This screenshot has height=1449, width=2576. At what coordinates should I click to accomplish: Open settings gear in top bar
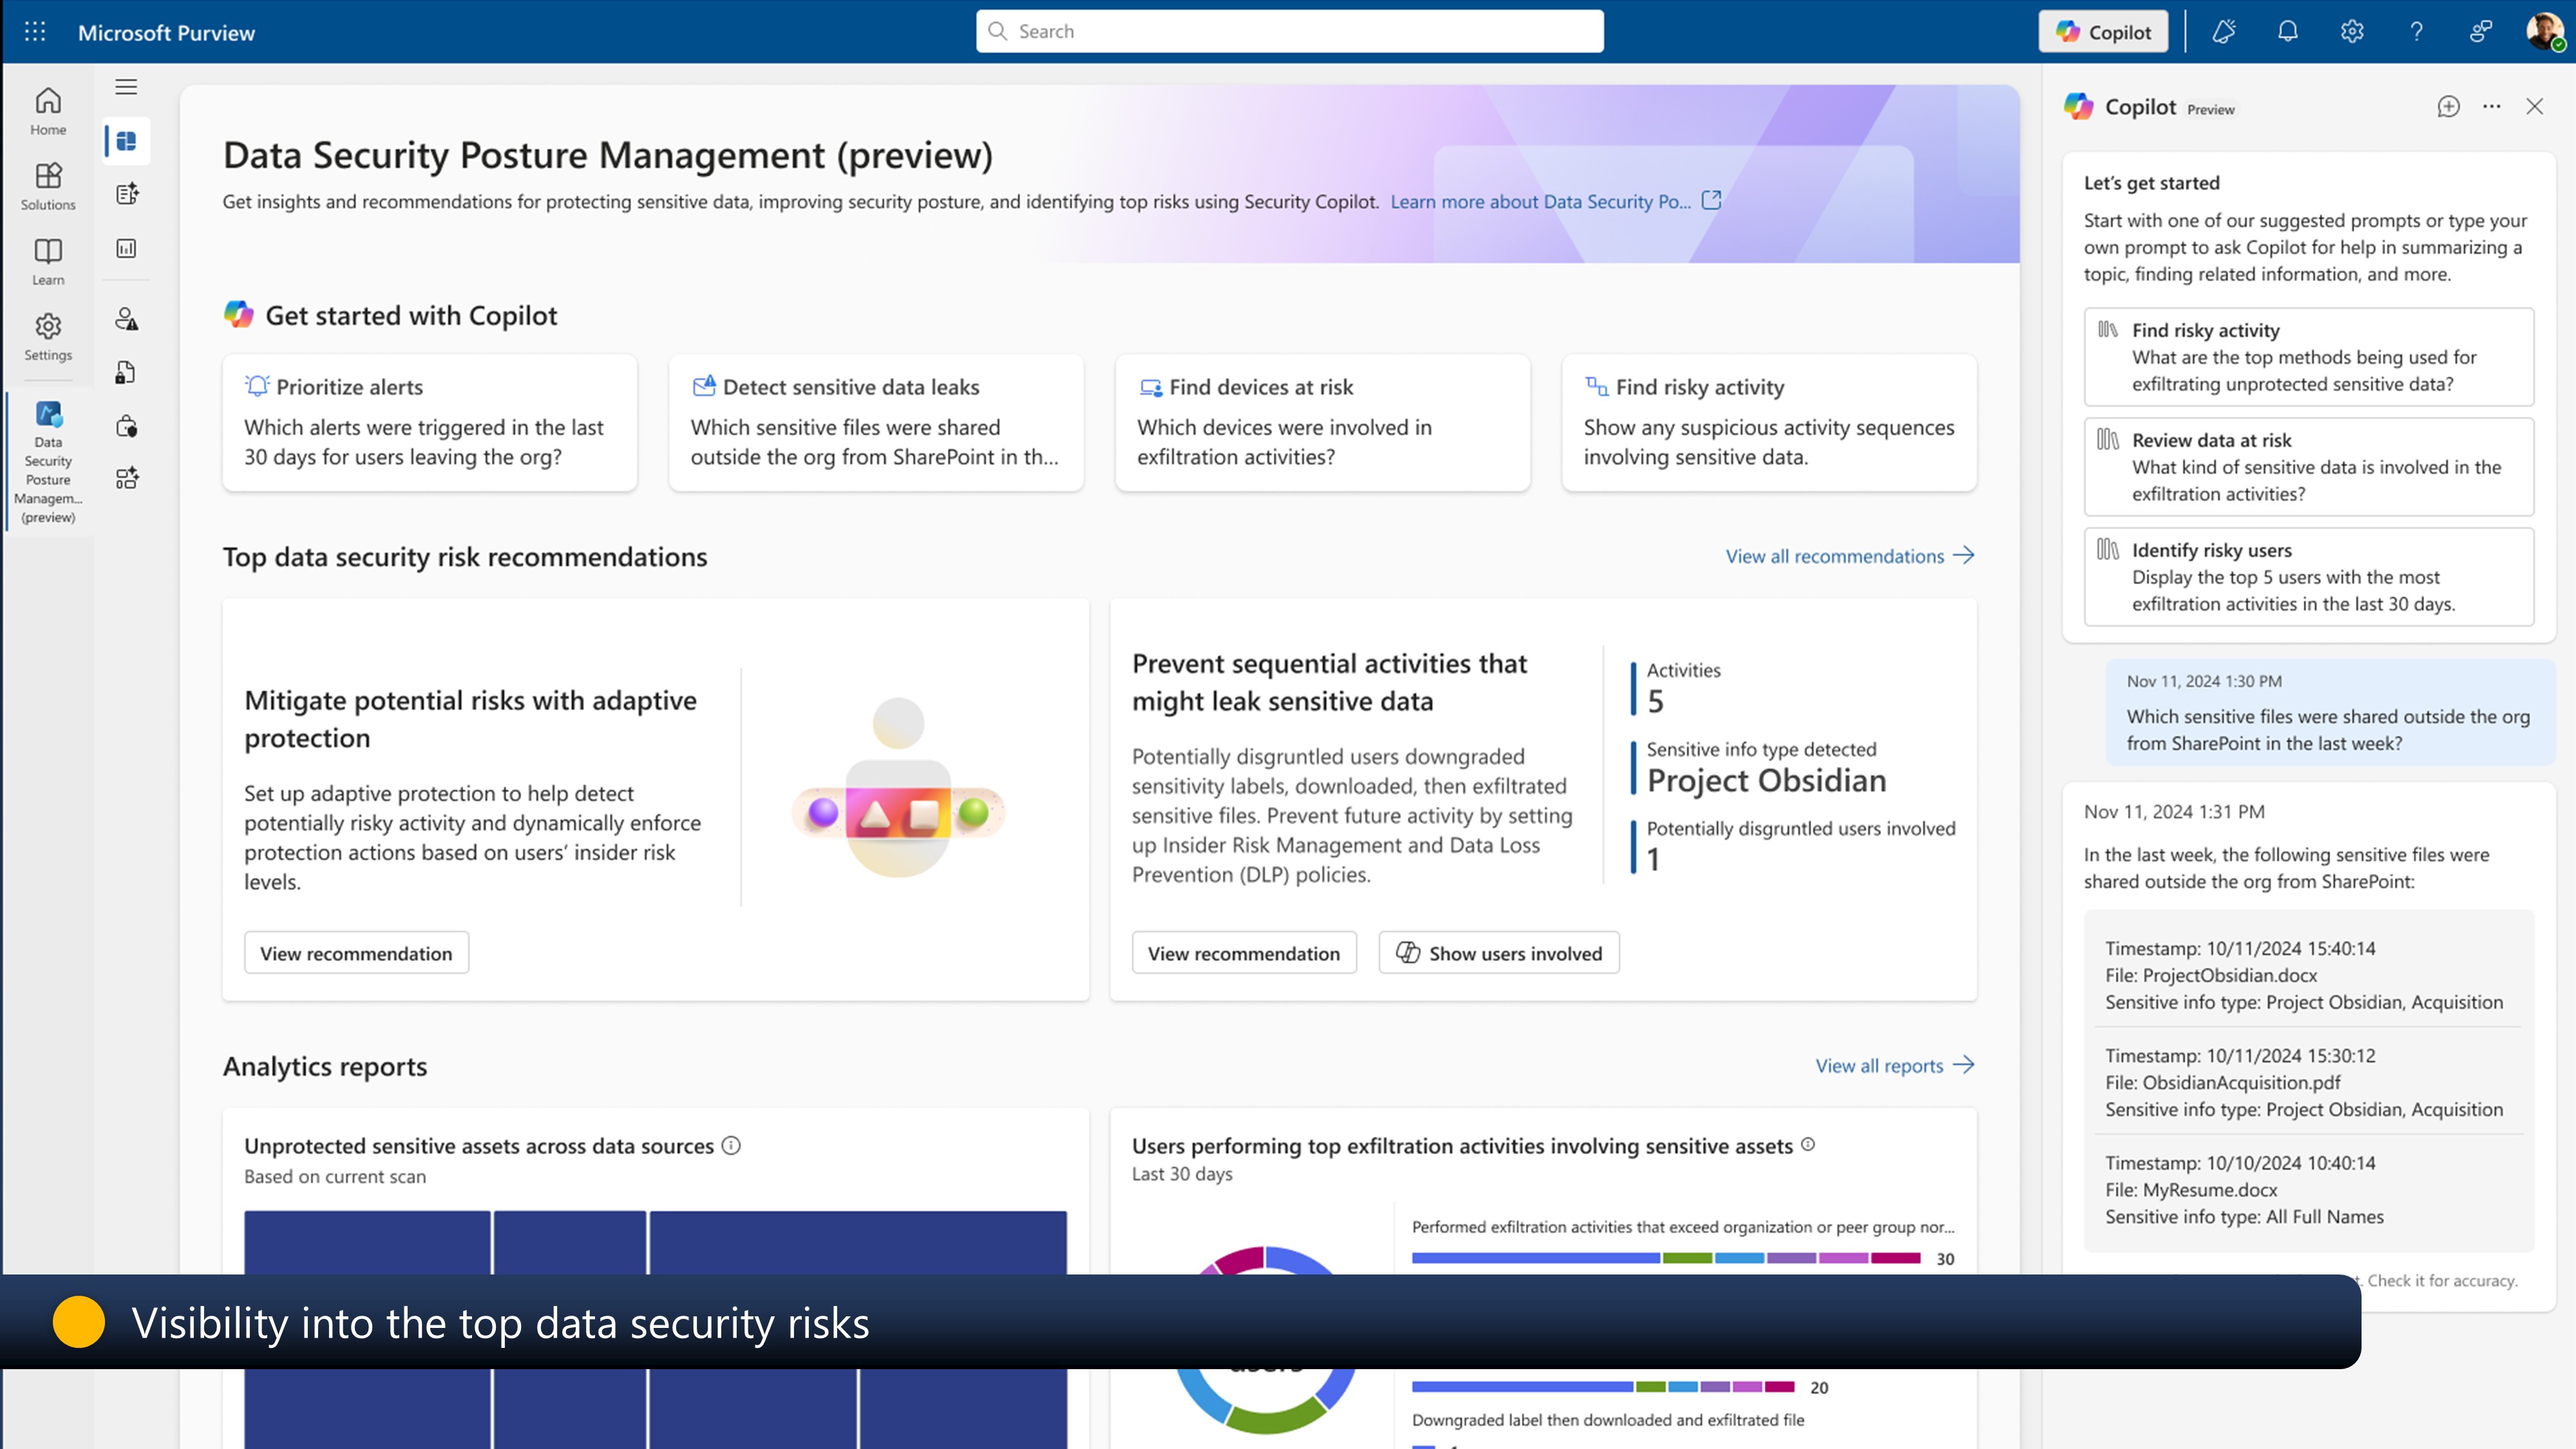pos(2351,32)
